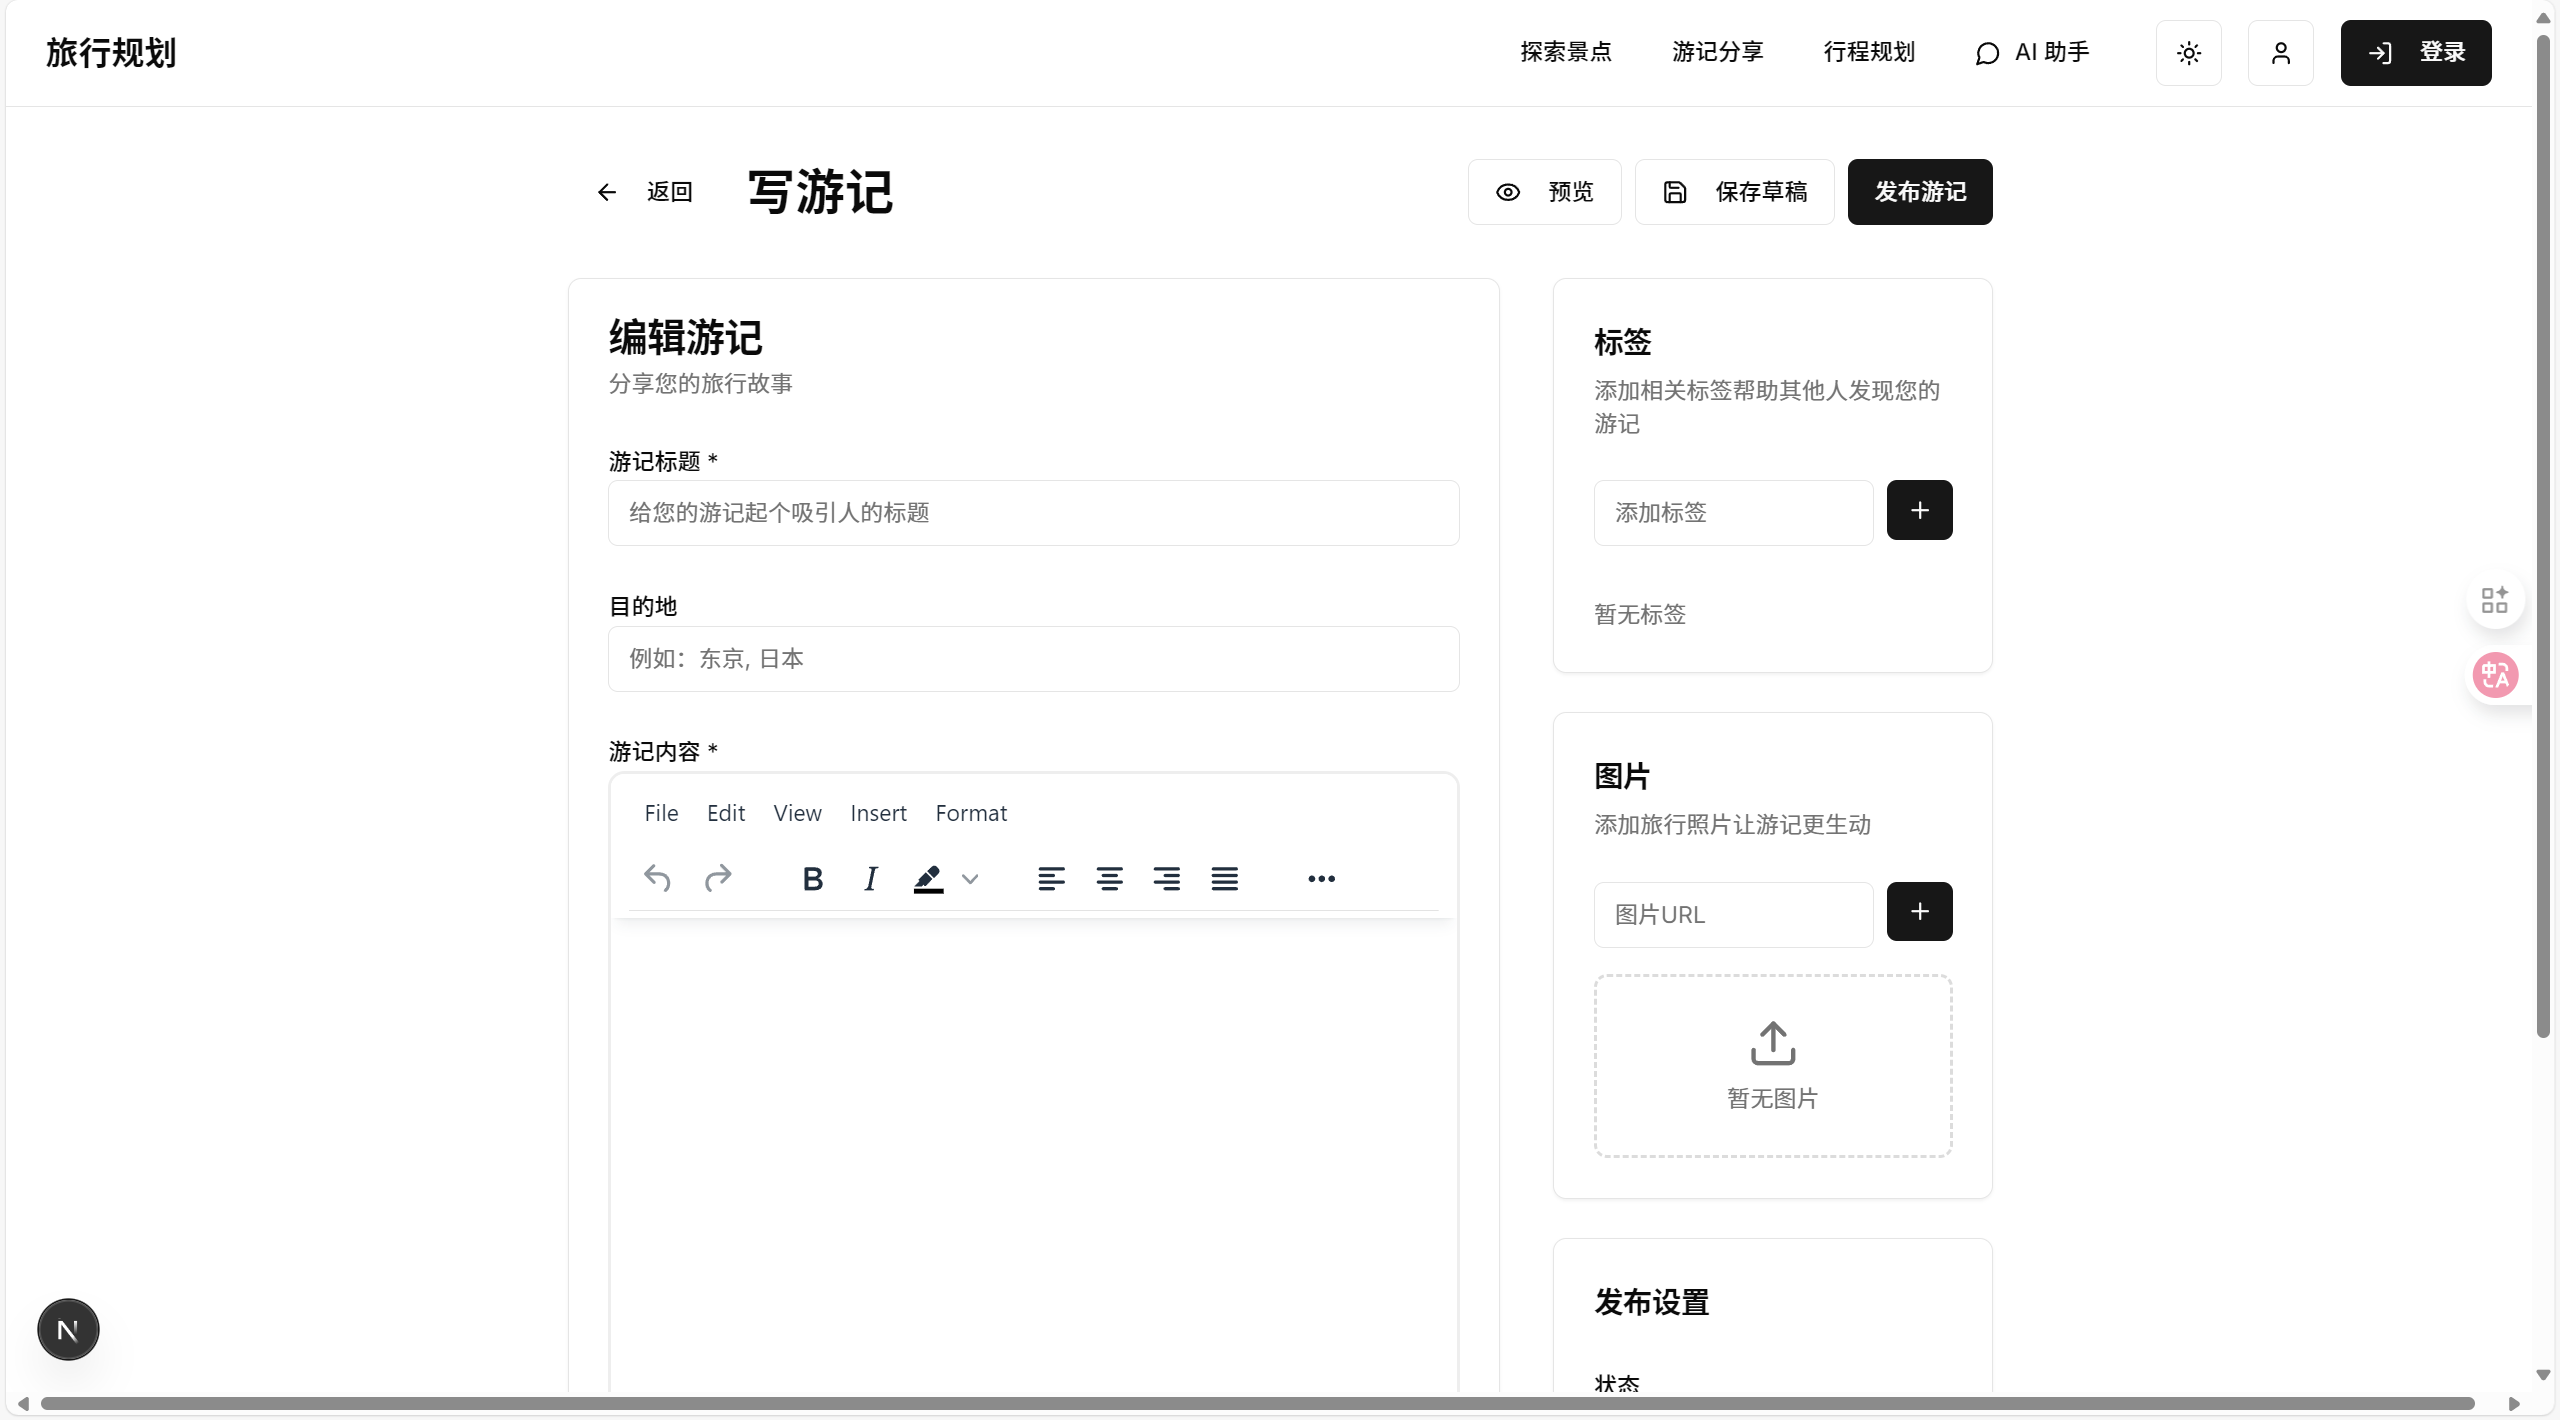The width and height of the screenshot is (2560, 1420).
Task: Toggle bold formatting in the editor
Action: pyautogui.click(x=812, y=878)
